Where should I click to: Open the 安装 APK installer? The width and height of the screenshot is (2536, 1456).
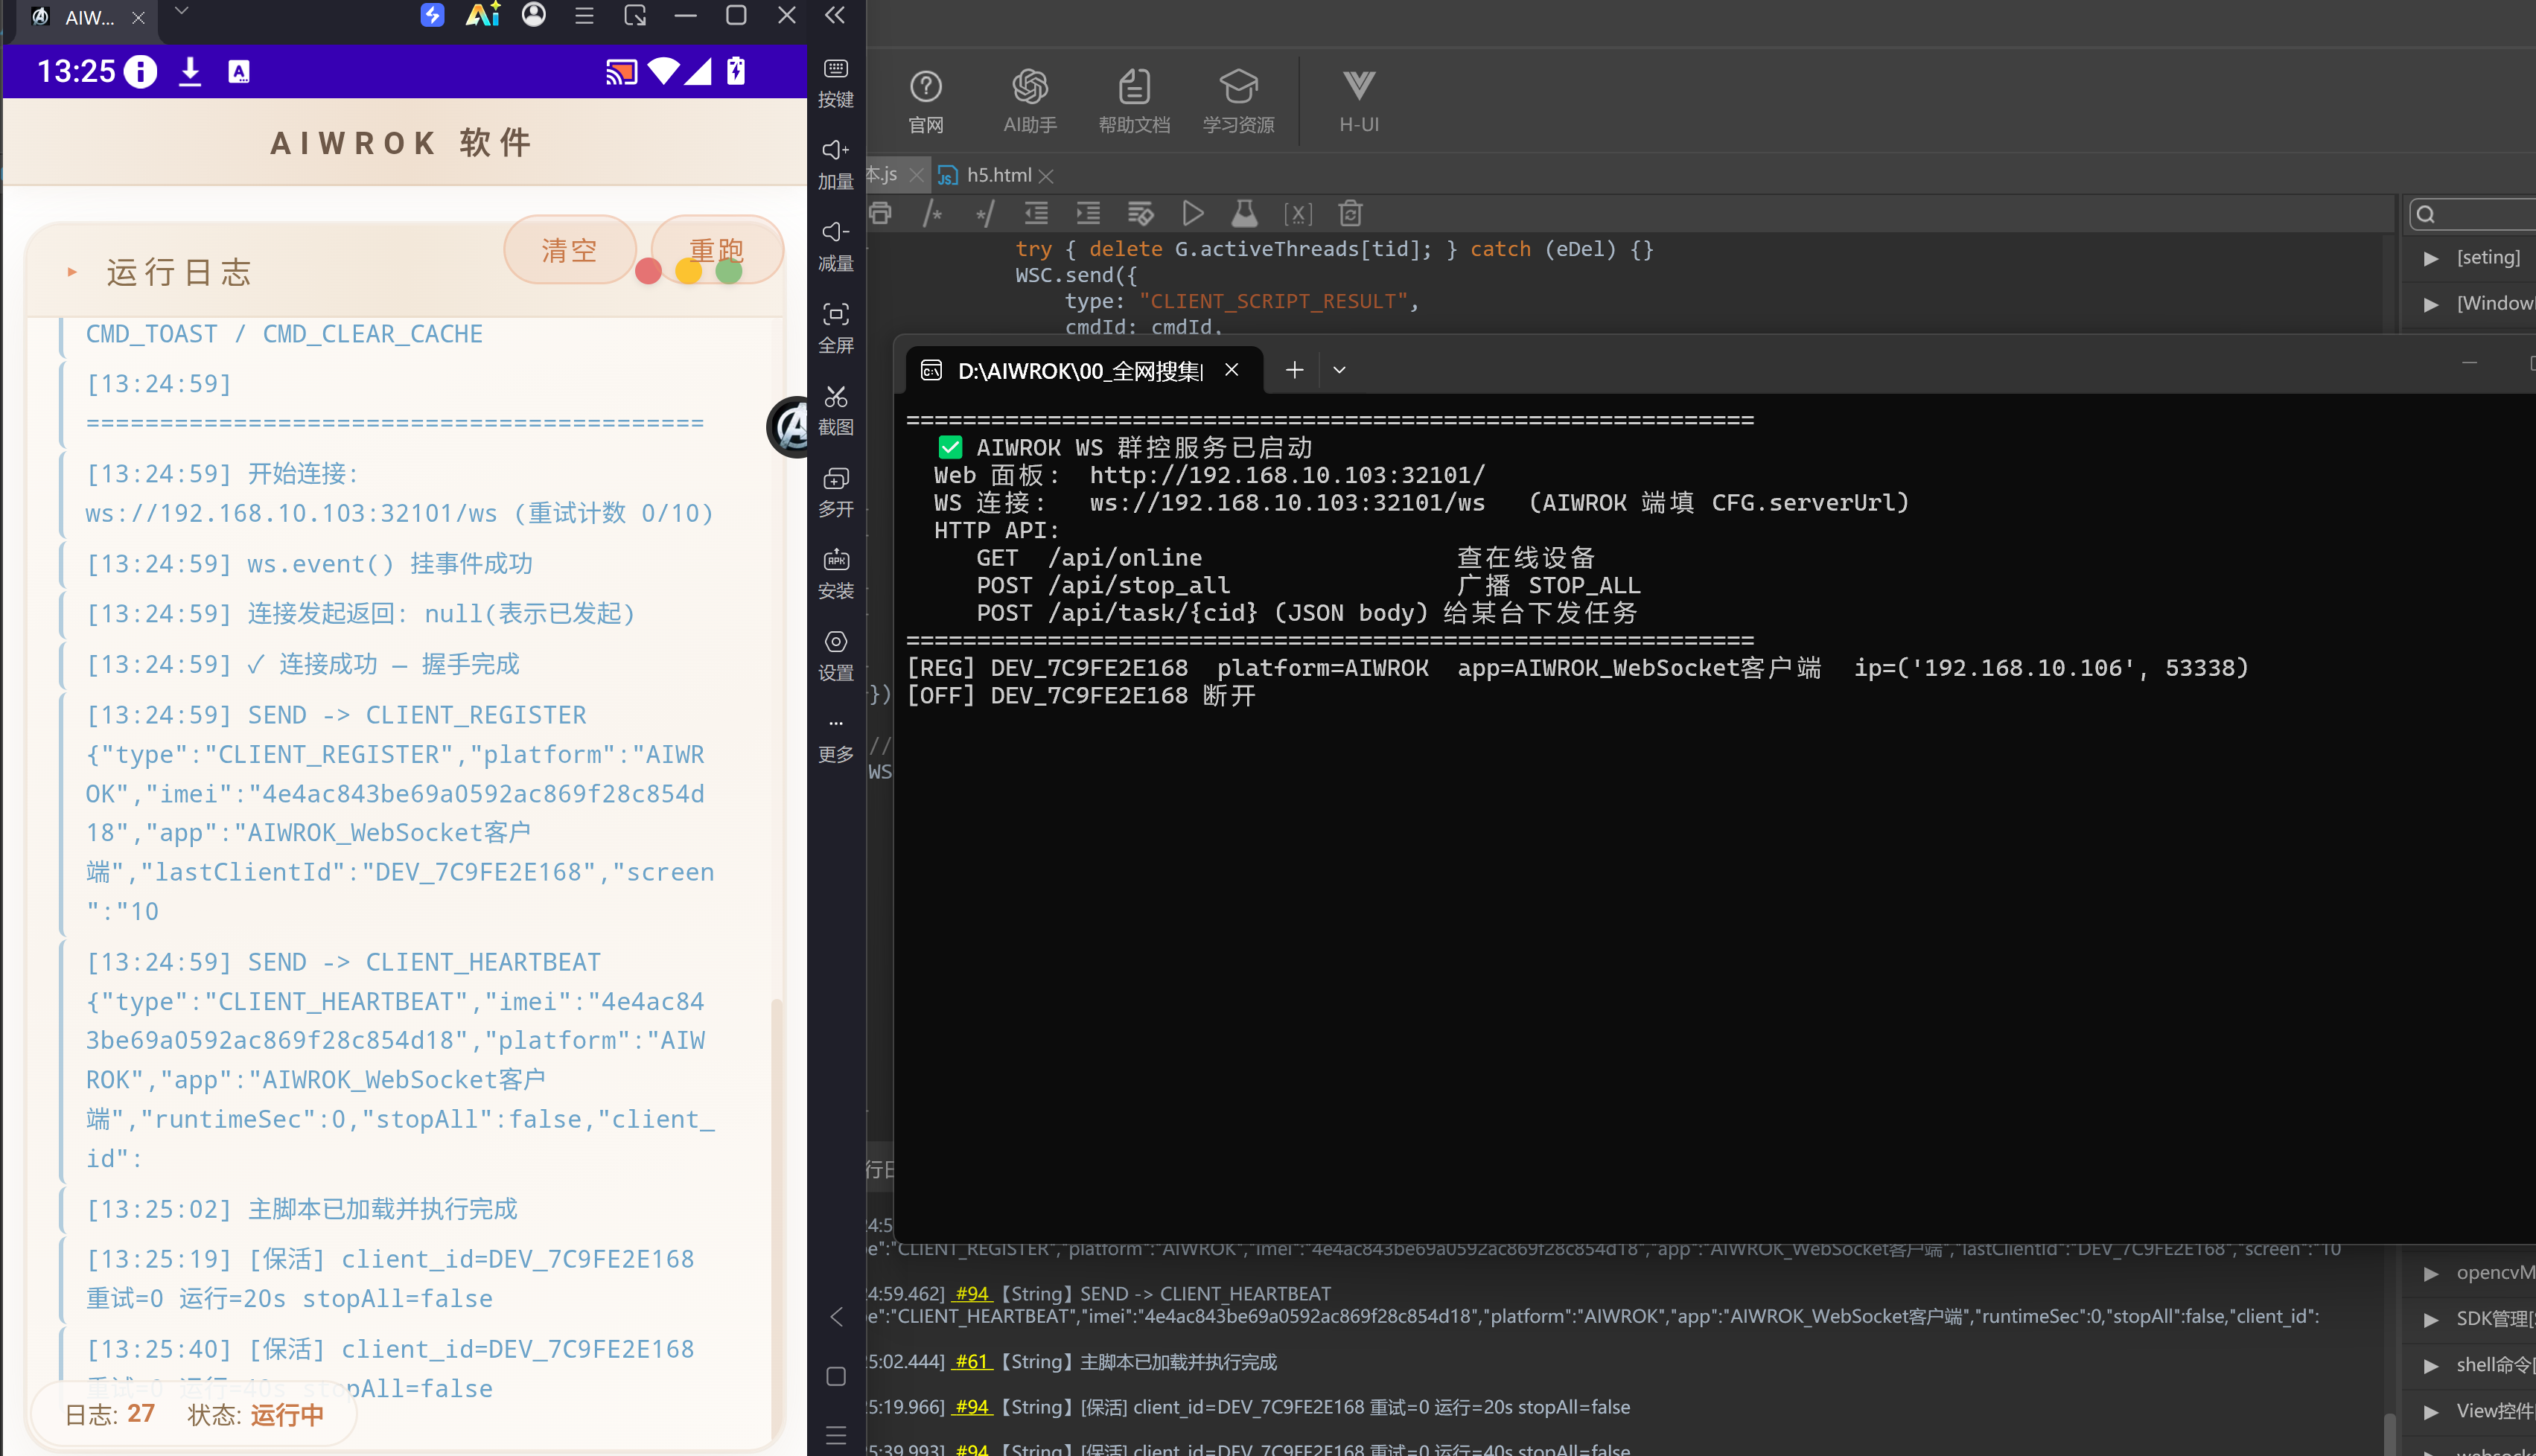835,574
